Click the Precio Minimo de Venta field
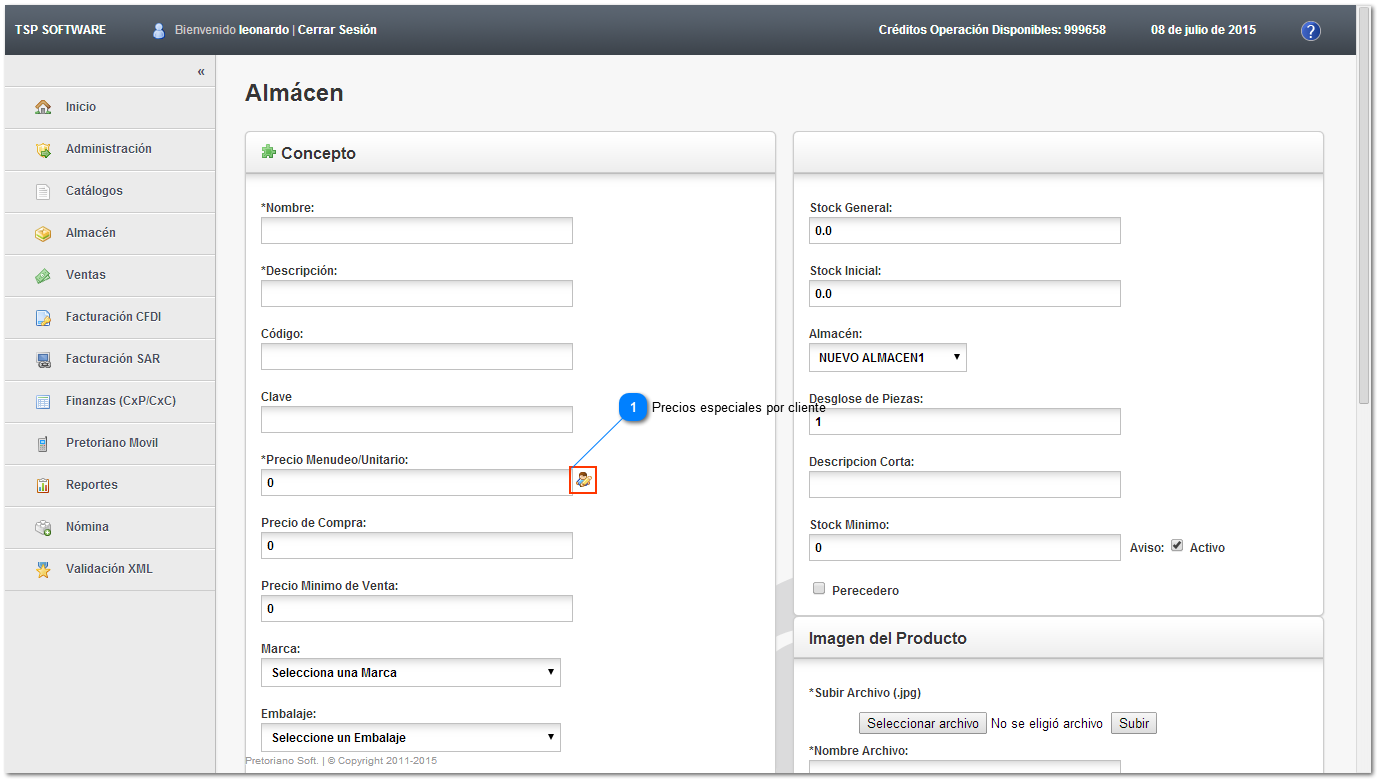Image resolution: width=1380 pixels, height=782 pixels. (417, 609)
